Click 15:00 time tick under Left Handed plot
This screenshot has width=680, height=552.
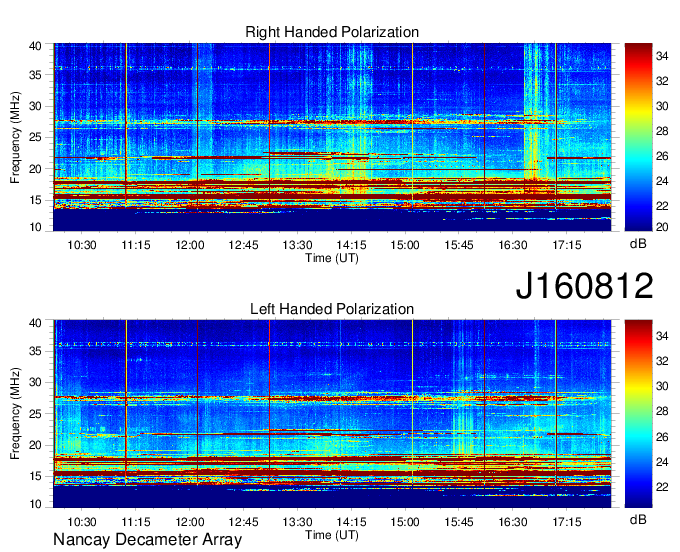pos(405,522)
